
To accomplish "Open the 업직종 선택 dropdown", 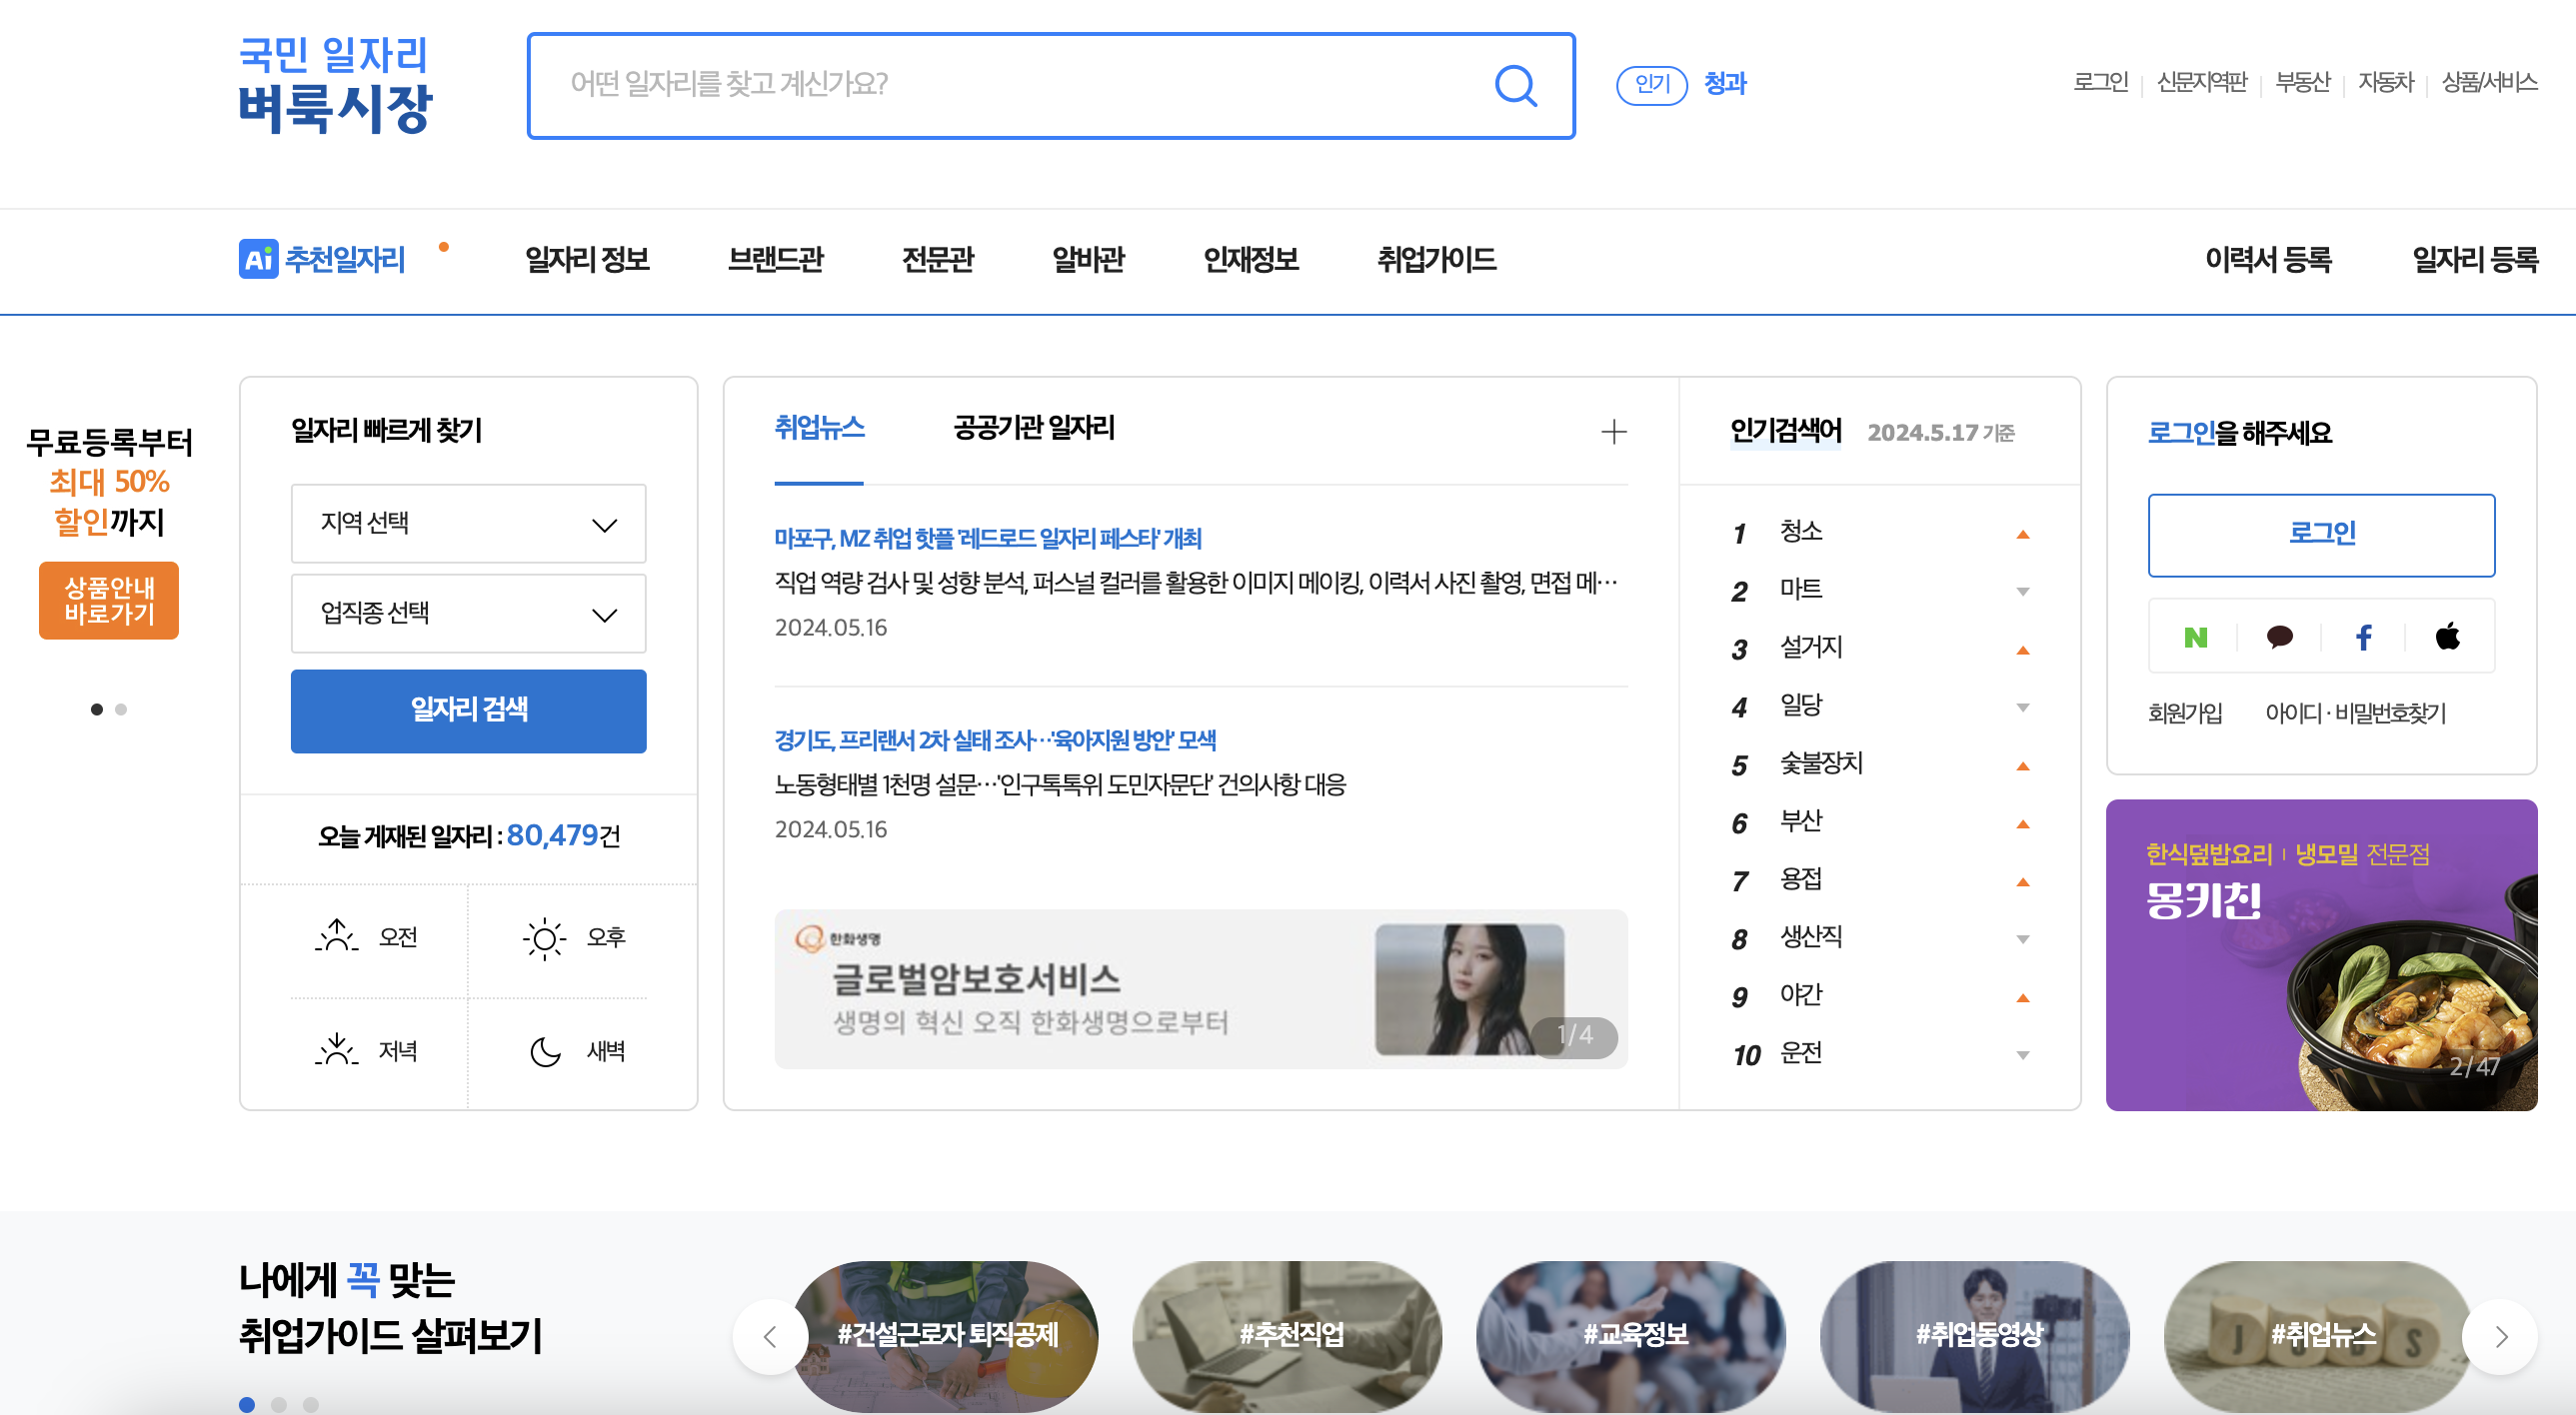I will pos(468,615).
